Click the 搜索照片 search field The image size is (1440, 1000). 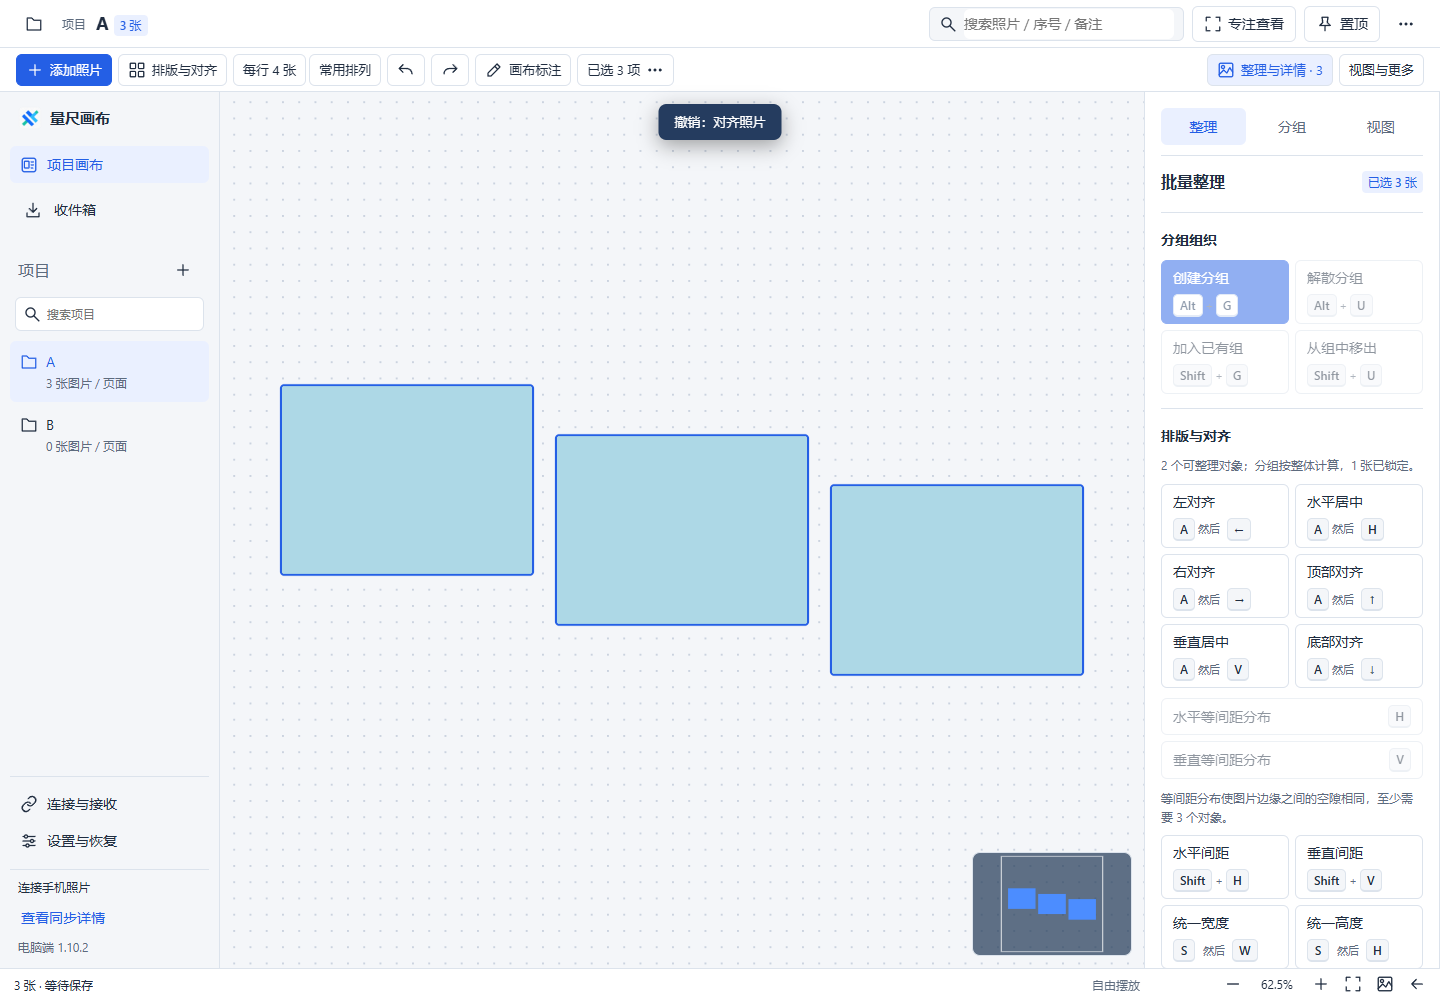pos(1056,24)
